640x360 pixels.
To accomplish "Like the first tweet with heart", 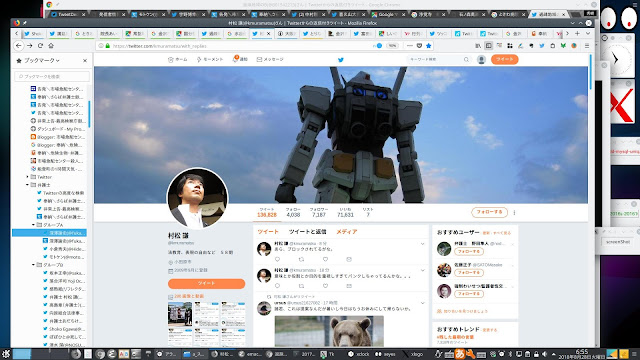I will click(325, 259).
